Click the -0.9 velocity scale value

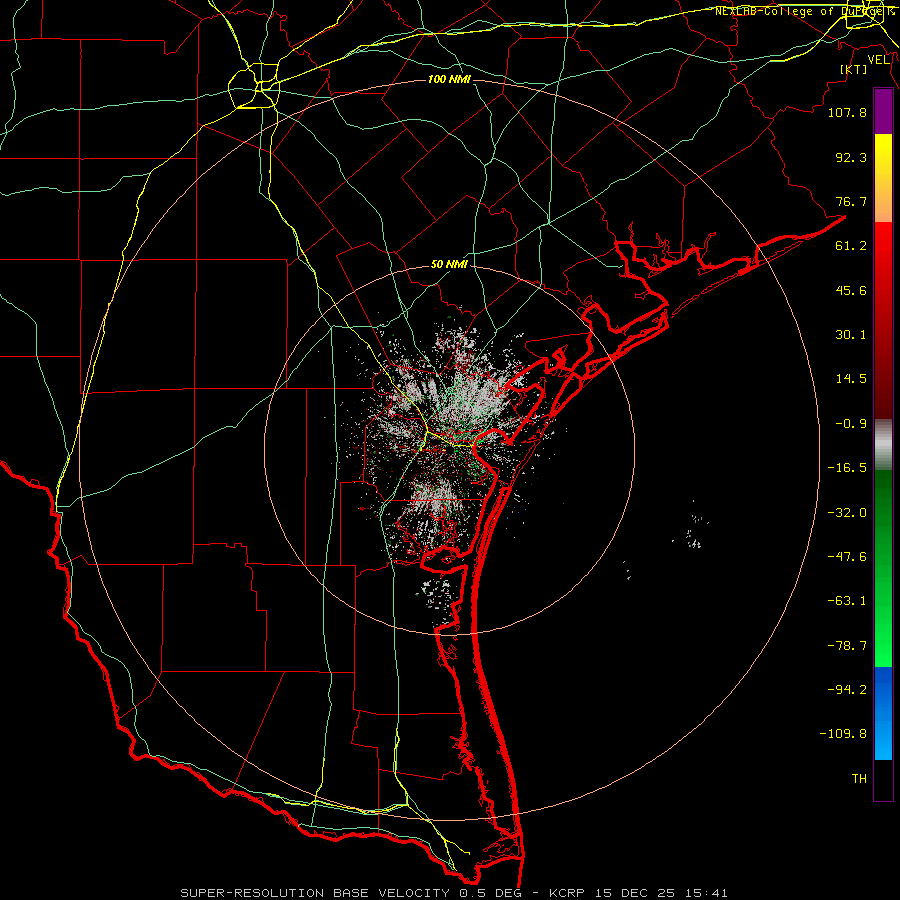[851, 424]
